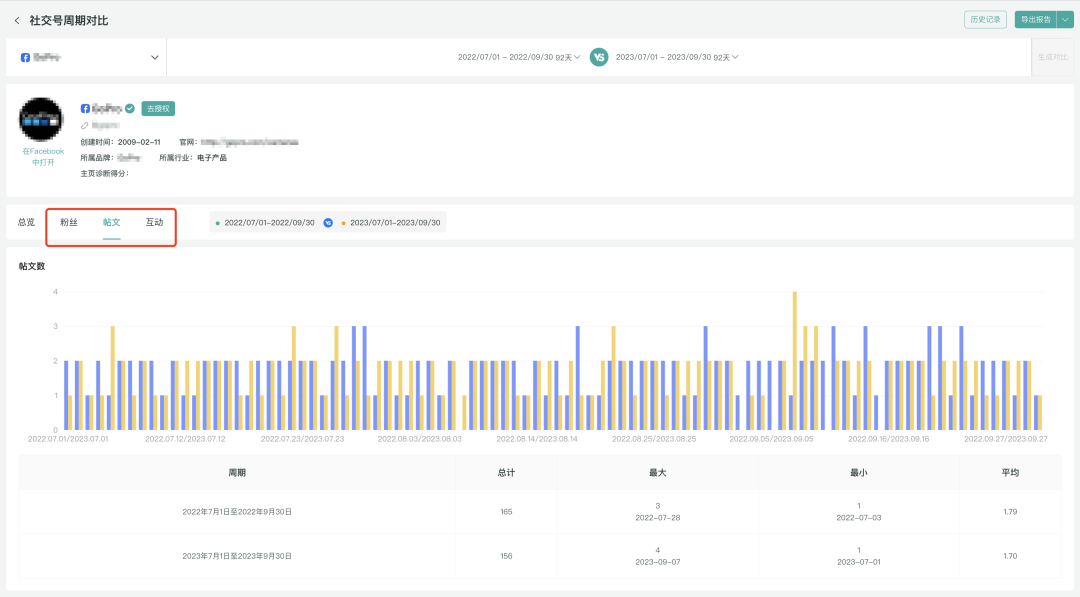1080x597 pixels.
Task: Click the tallest yellow bar reaching 4
Action: (795, 361)
